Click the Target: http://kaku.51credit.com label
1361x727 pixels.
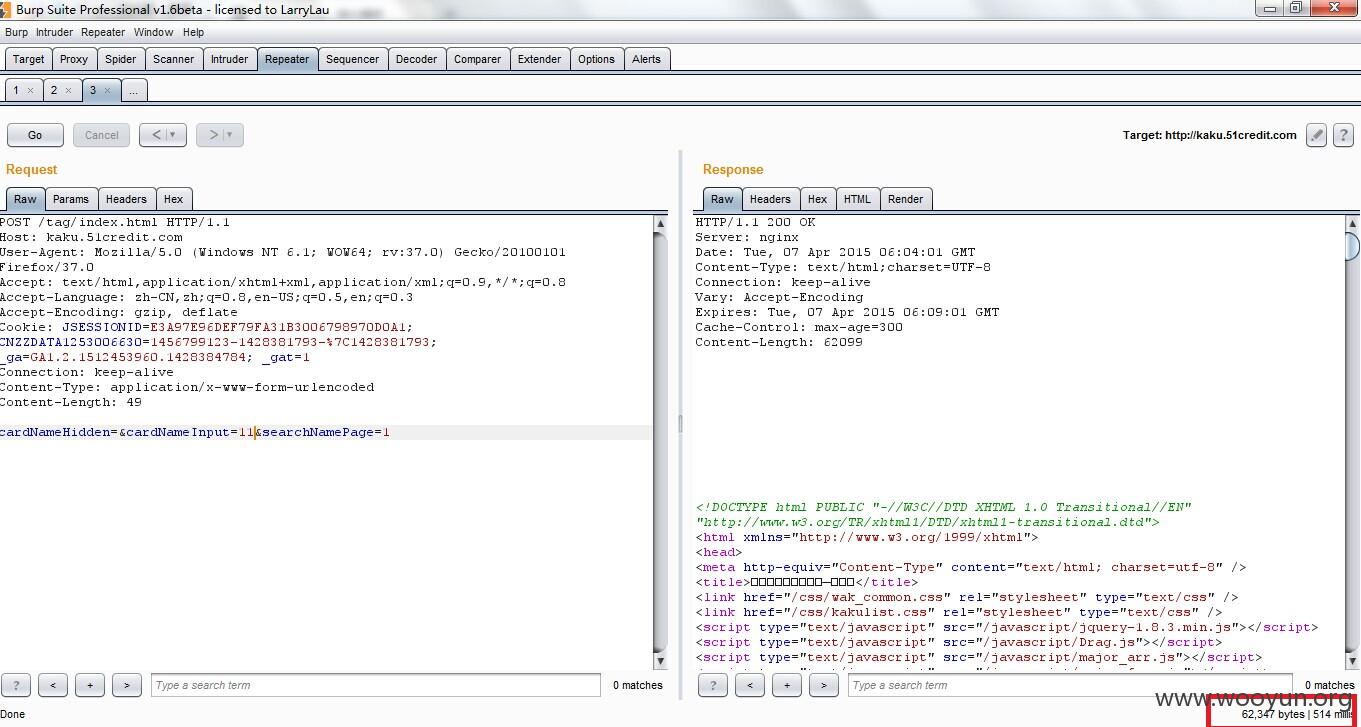click(x=1210, y=135)
